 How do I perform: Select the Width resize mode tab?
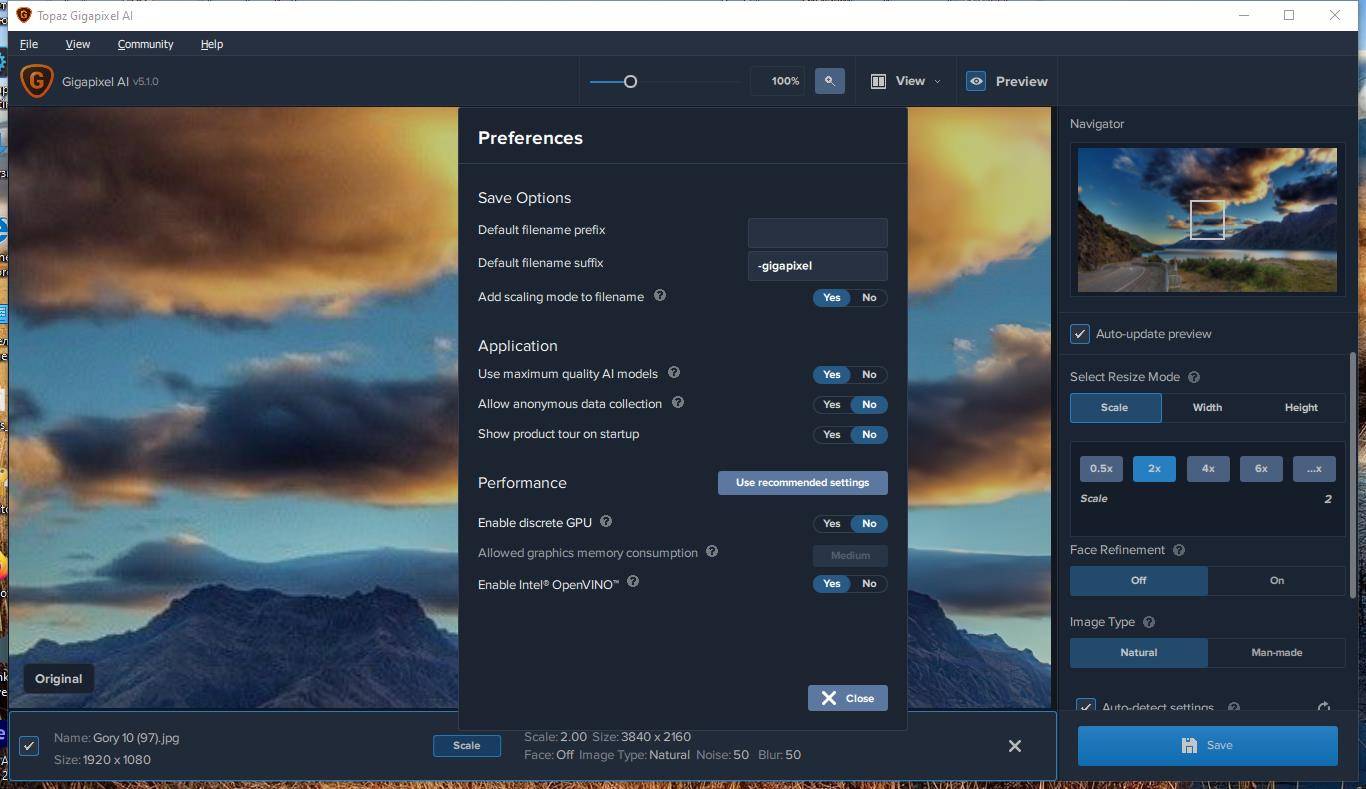click(1207, 407)
